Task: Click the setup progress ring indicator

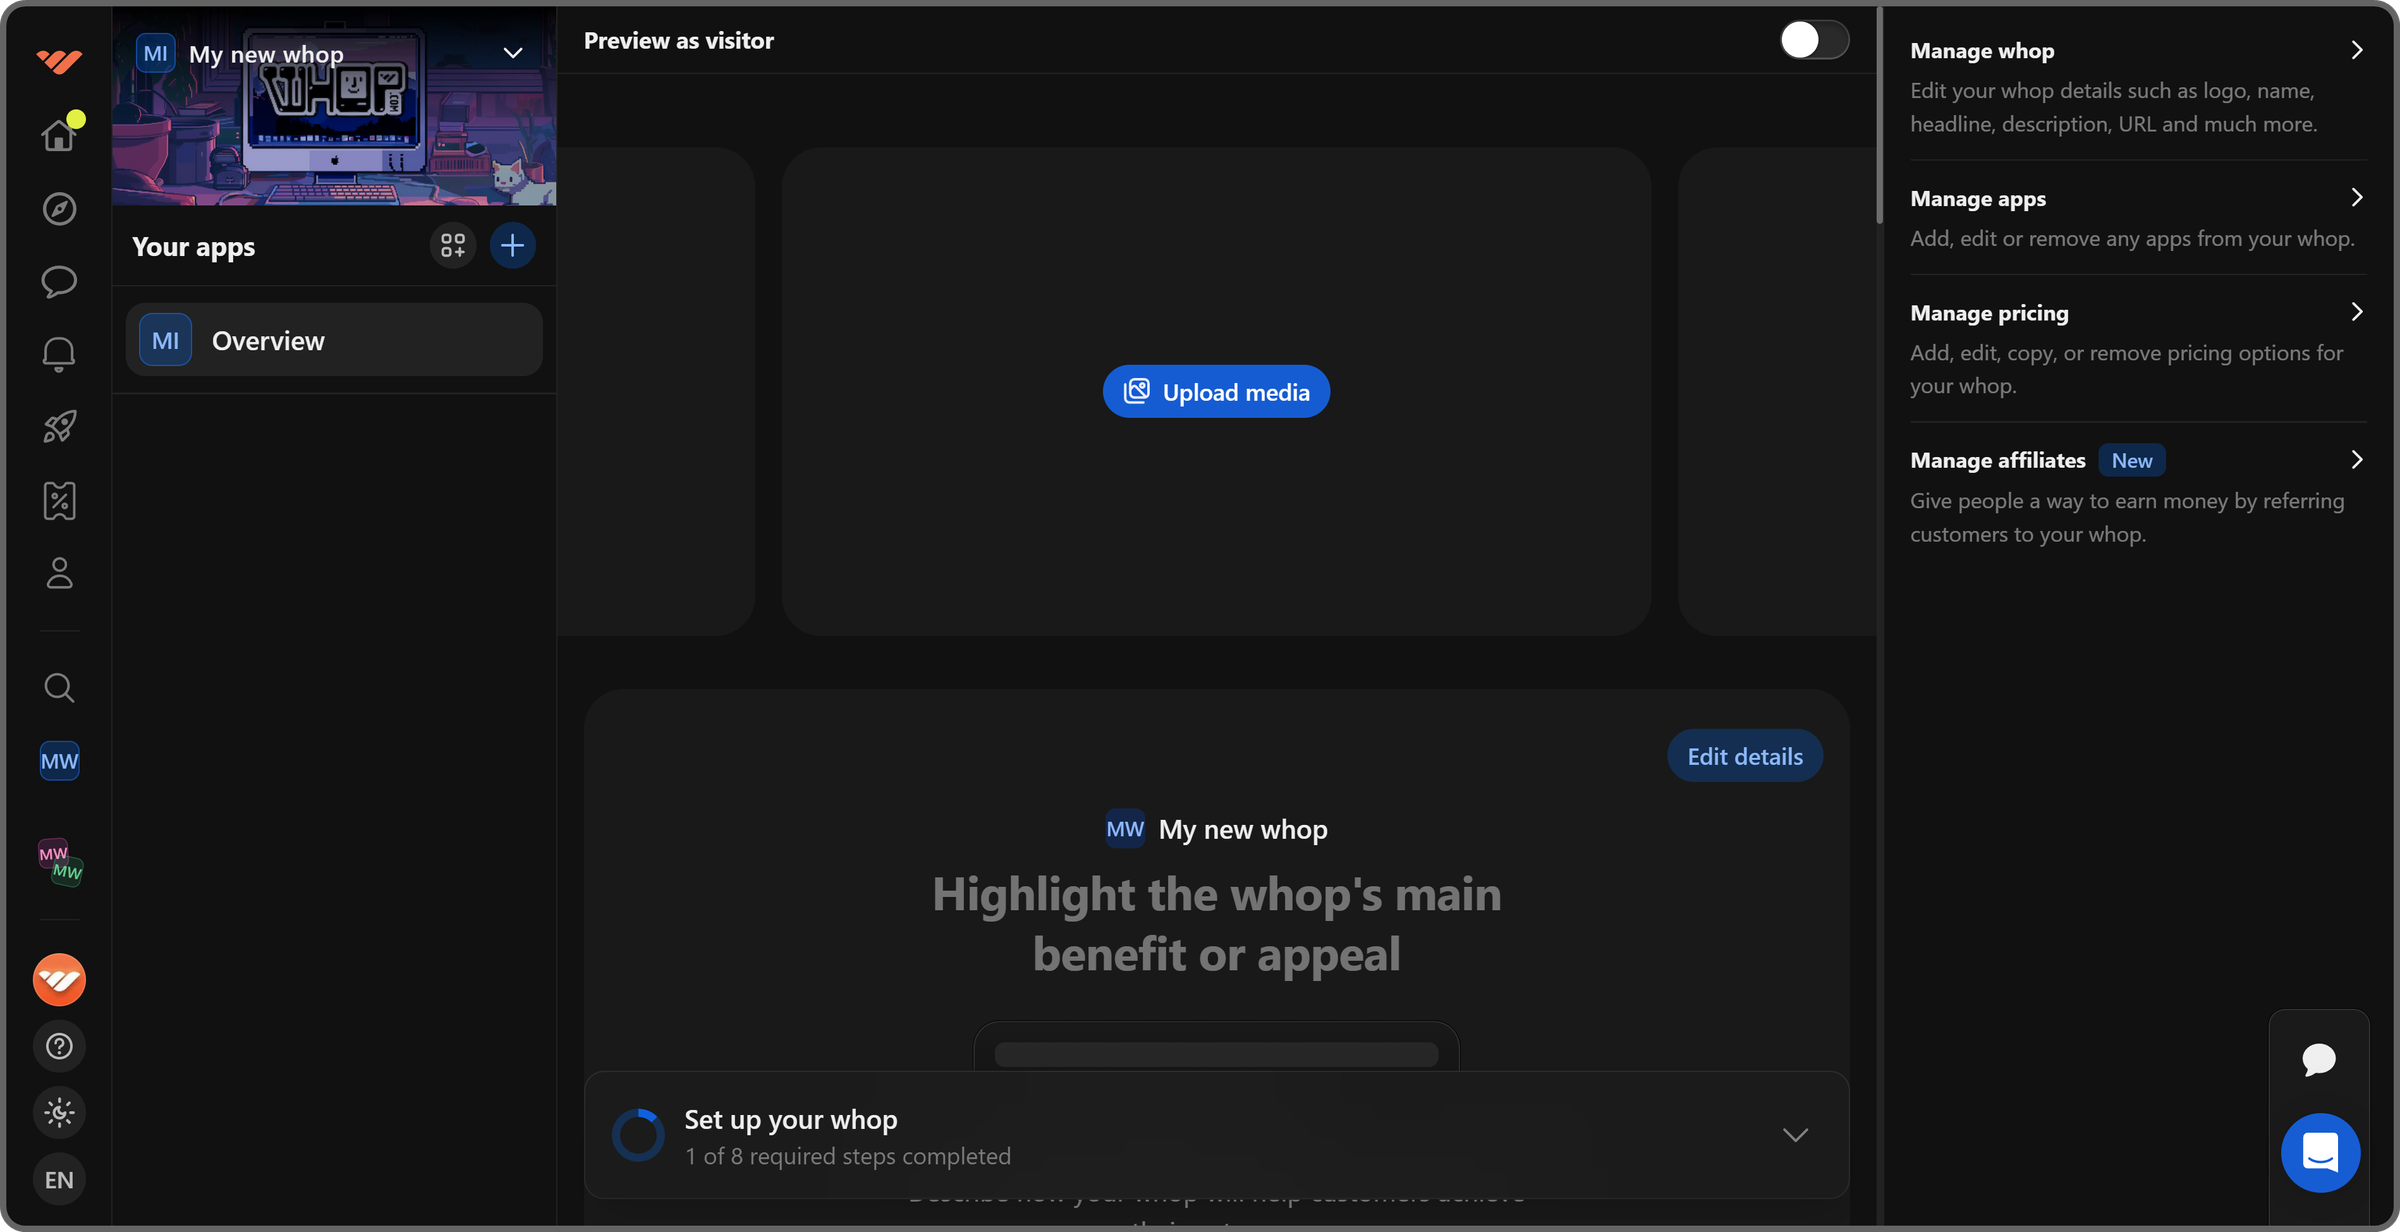Action: (x=638, y=1135)
